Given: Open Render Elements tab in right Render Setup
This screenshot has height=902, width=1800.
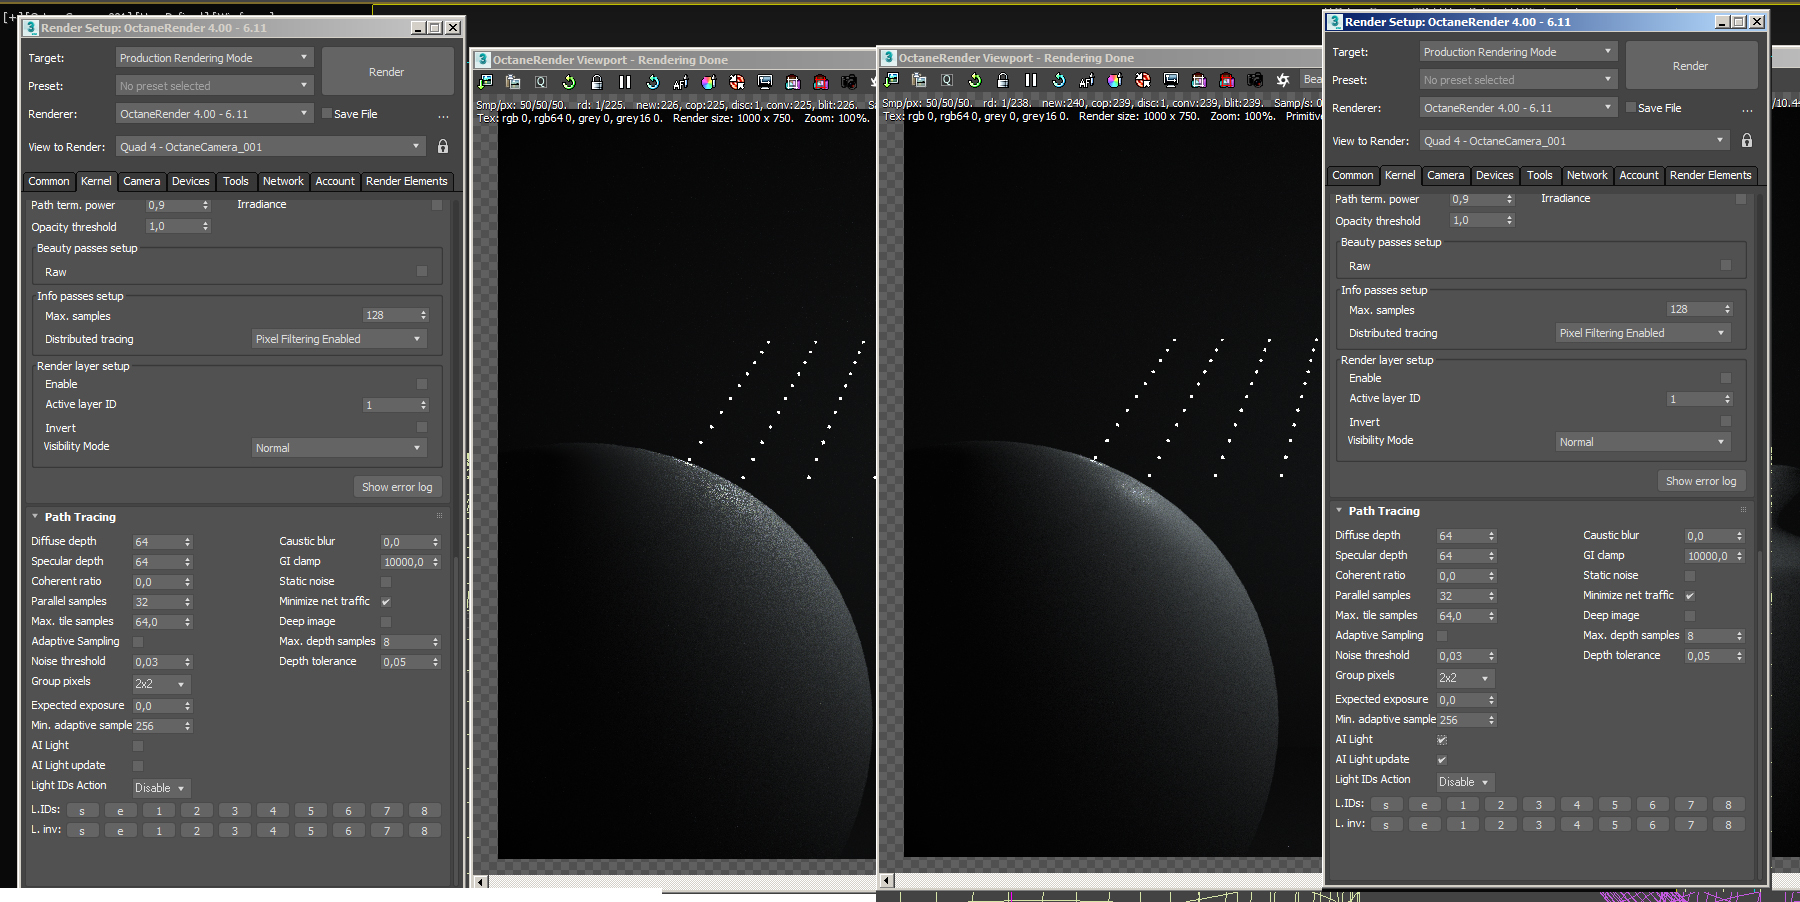Looking at the screenshot, I should 1710,175.
